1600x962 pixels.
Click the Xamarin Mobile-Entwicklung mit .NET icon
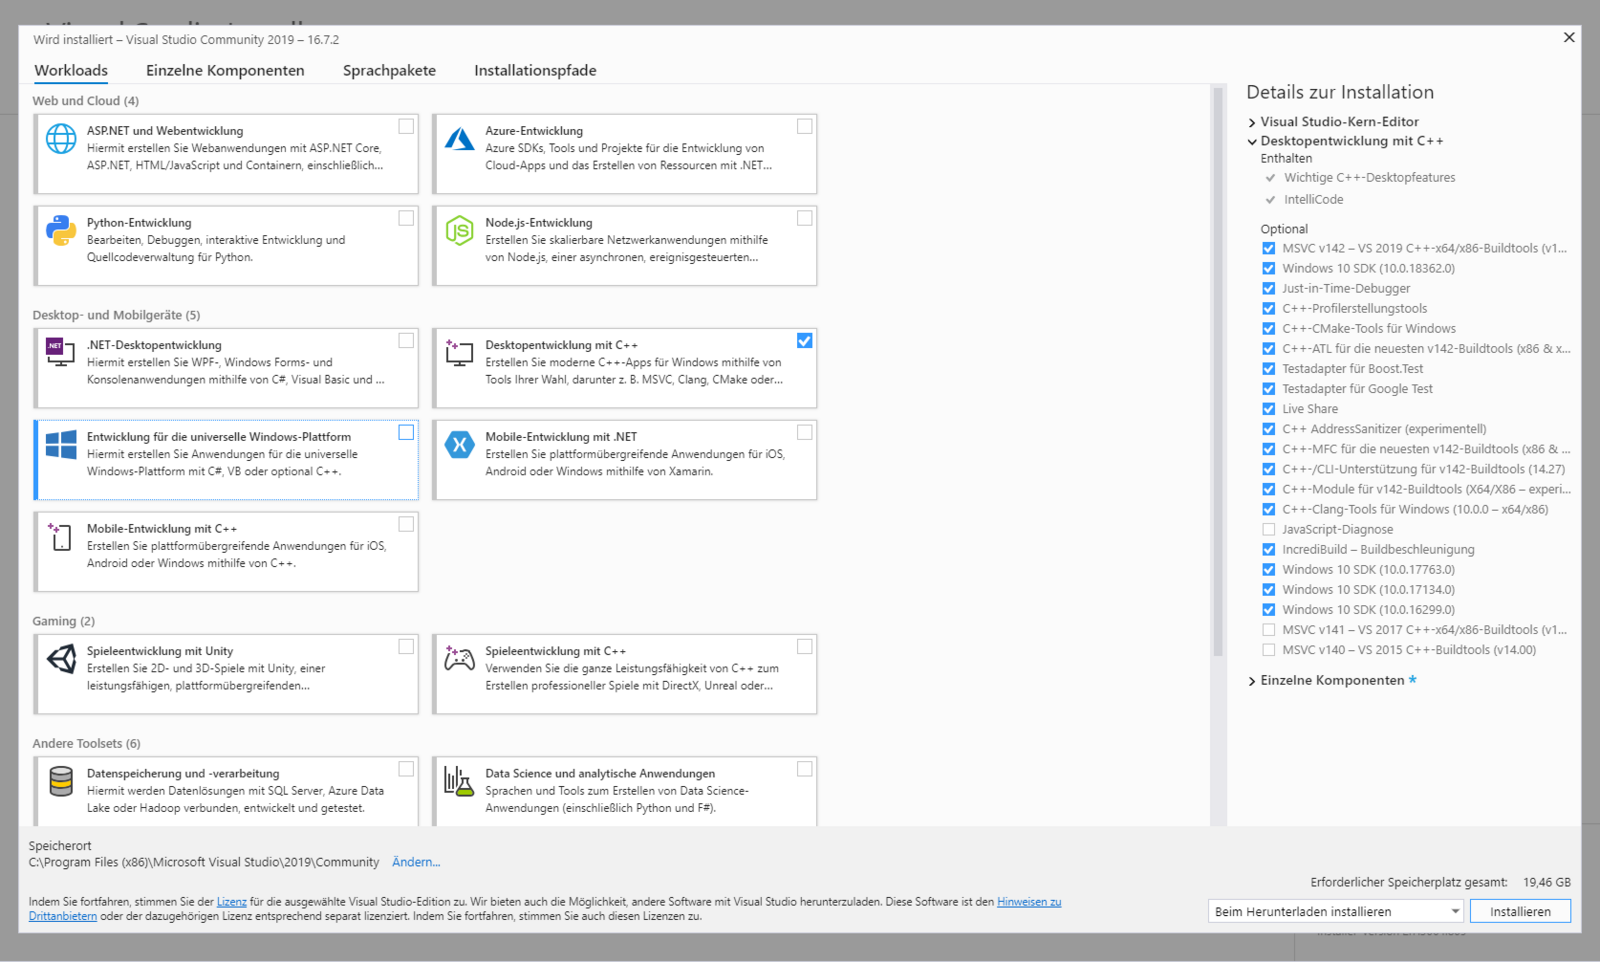459,445
